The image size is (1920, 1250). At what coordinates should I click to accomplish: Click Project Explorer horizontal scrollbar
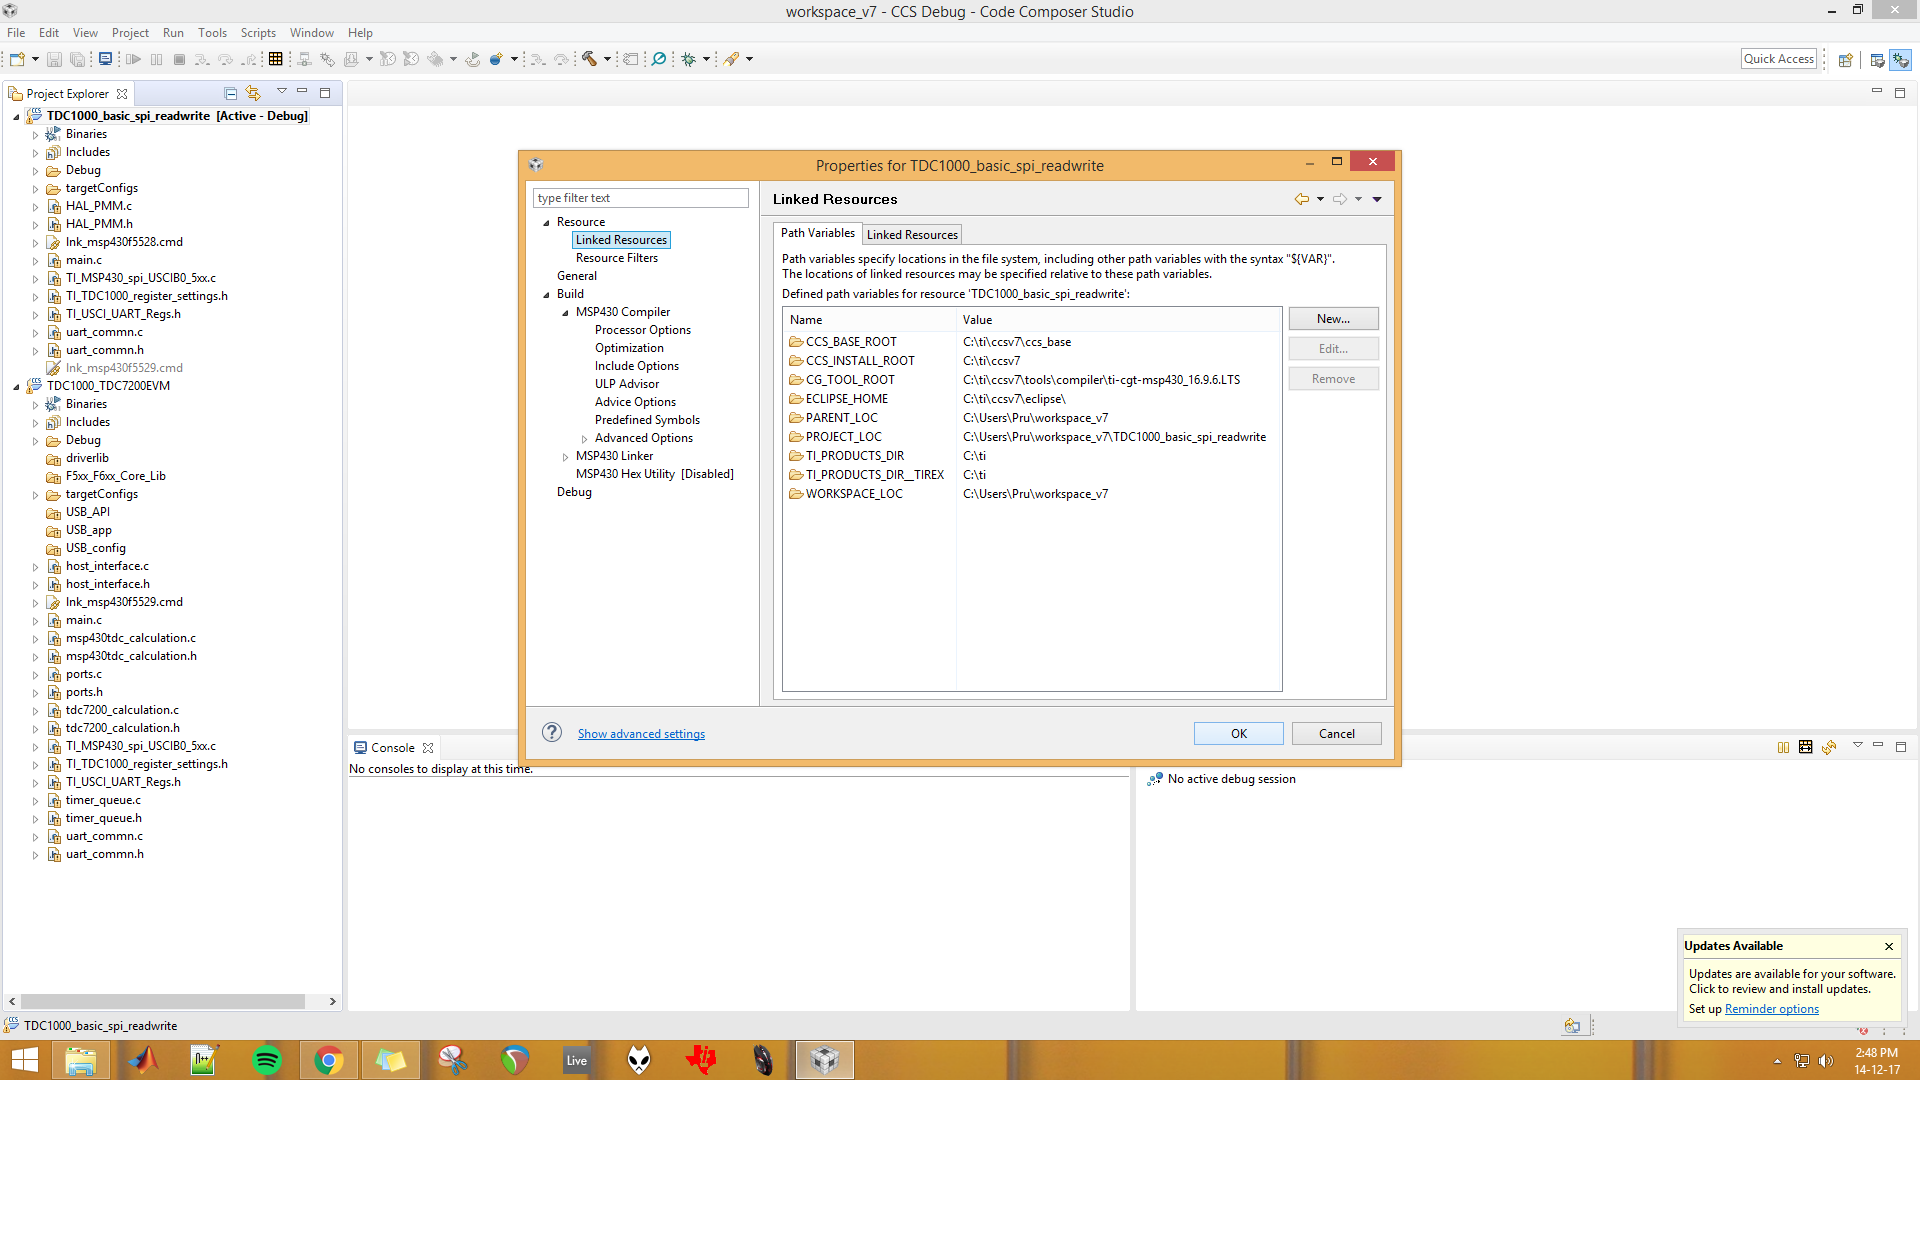pyautogui.click(x=163, y=1001)
